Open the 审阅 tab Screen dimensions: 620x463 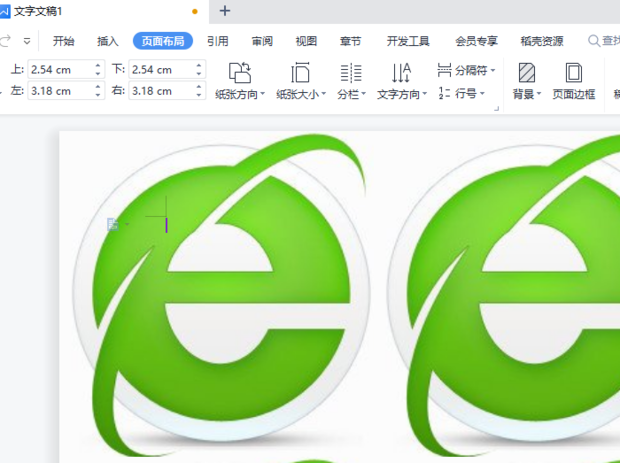(262, 41)
